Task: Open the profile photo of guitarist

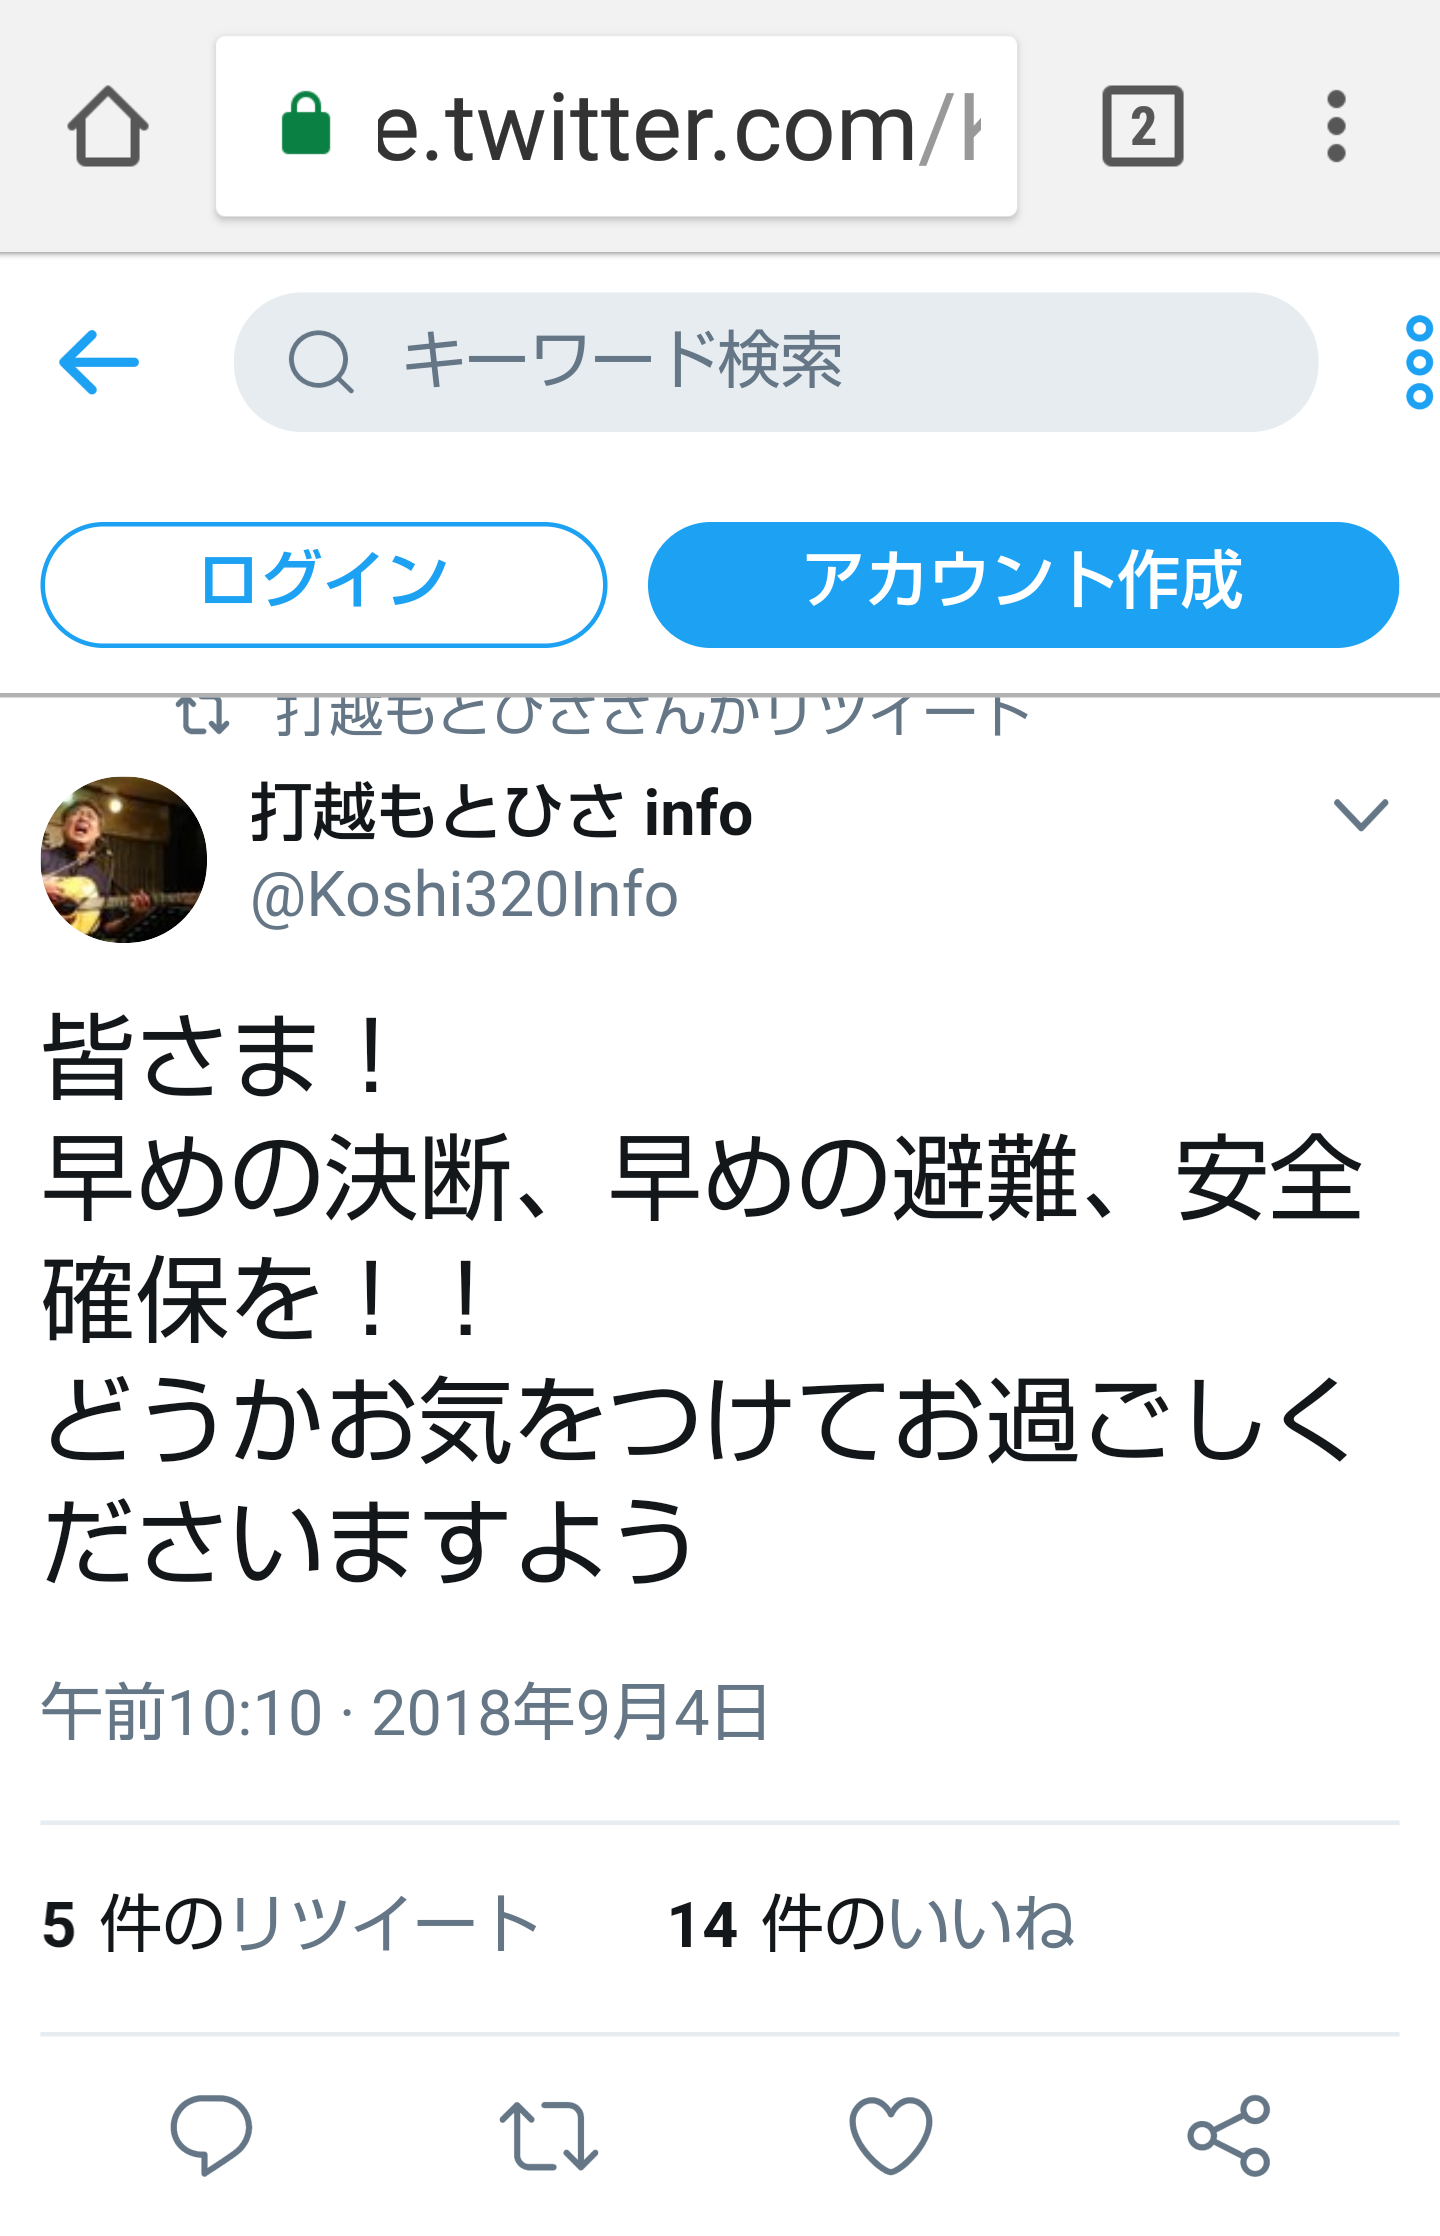Action: [x=124, y=859]
